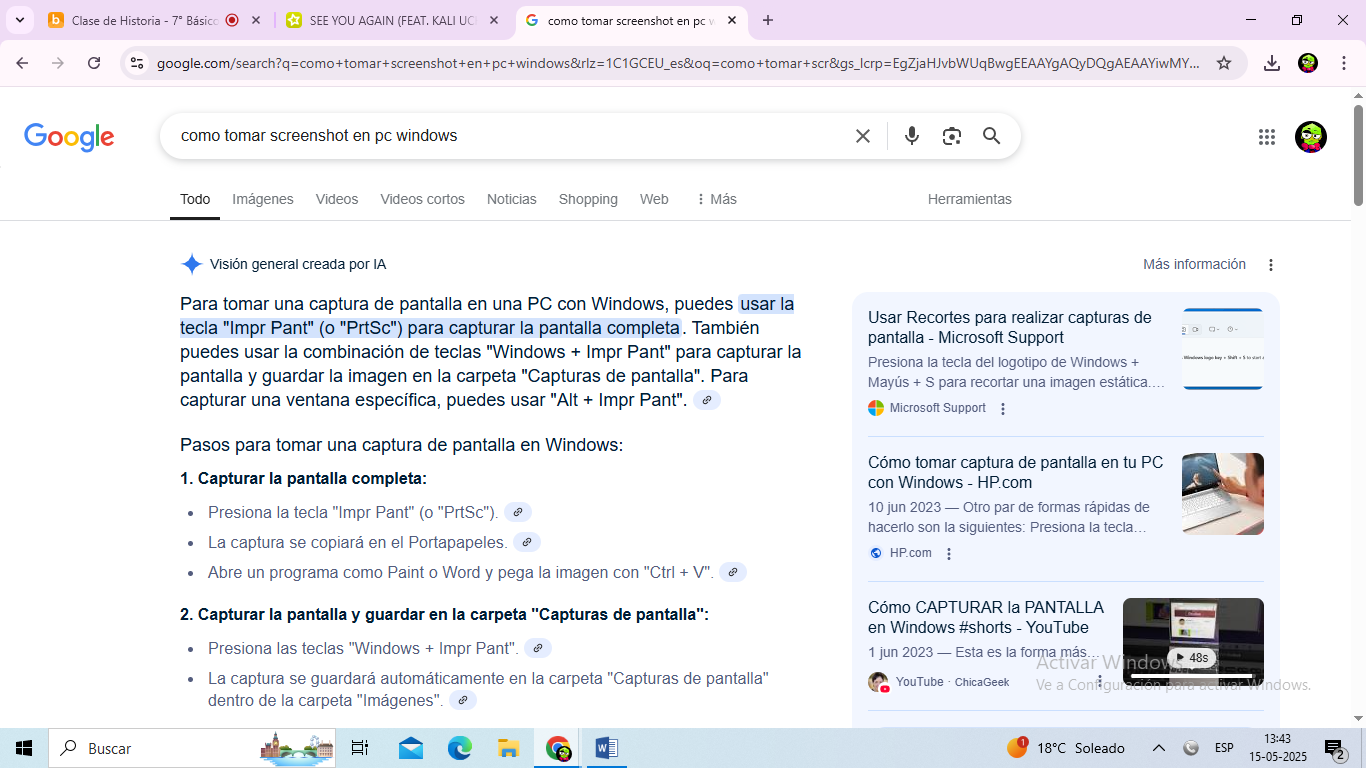Submit search with magnifying glass icon

pos(992,136)
